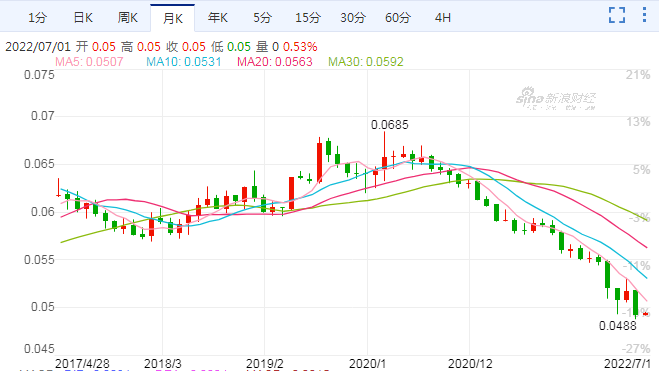Click the 2020/1 axis date label
The width and height of the screenshot is (659, 371).
click(x=367, y=364)
